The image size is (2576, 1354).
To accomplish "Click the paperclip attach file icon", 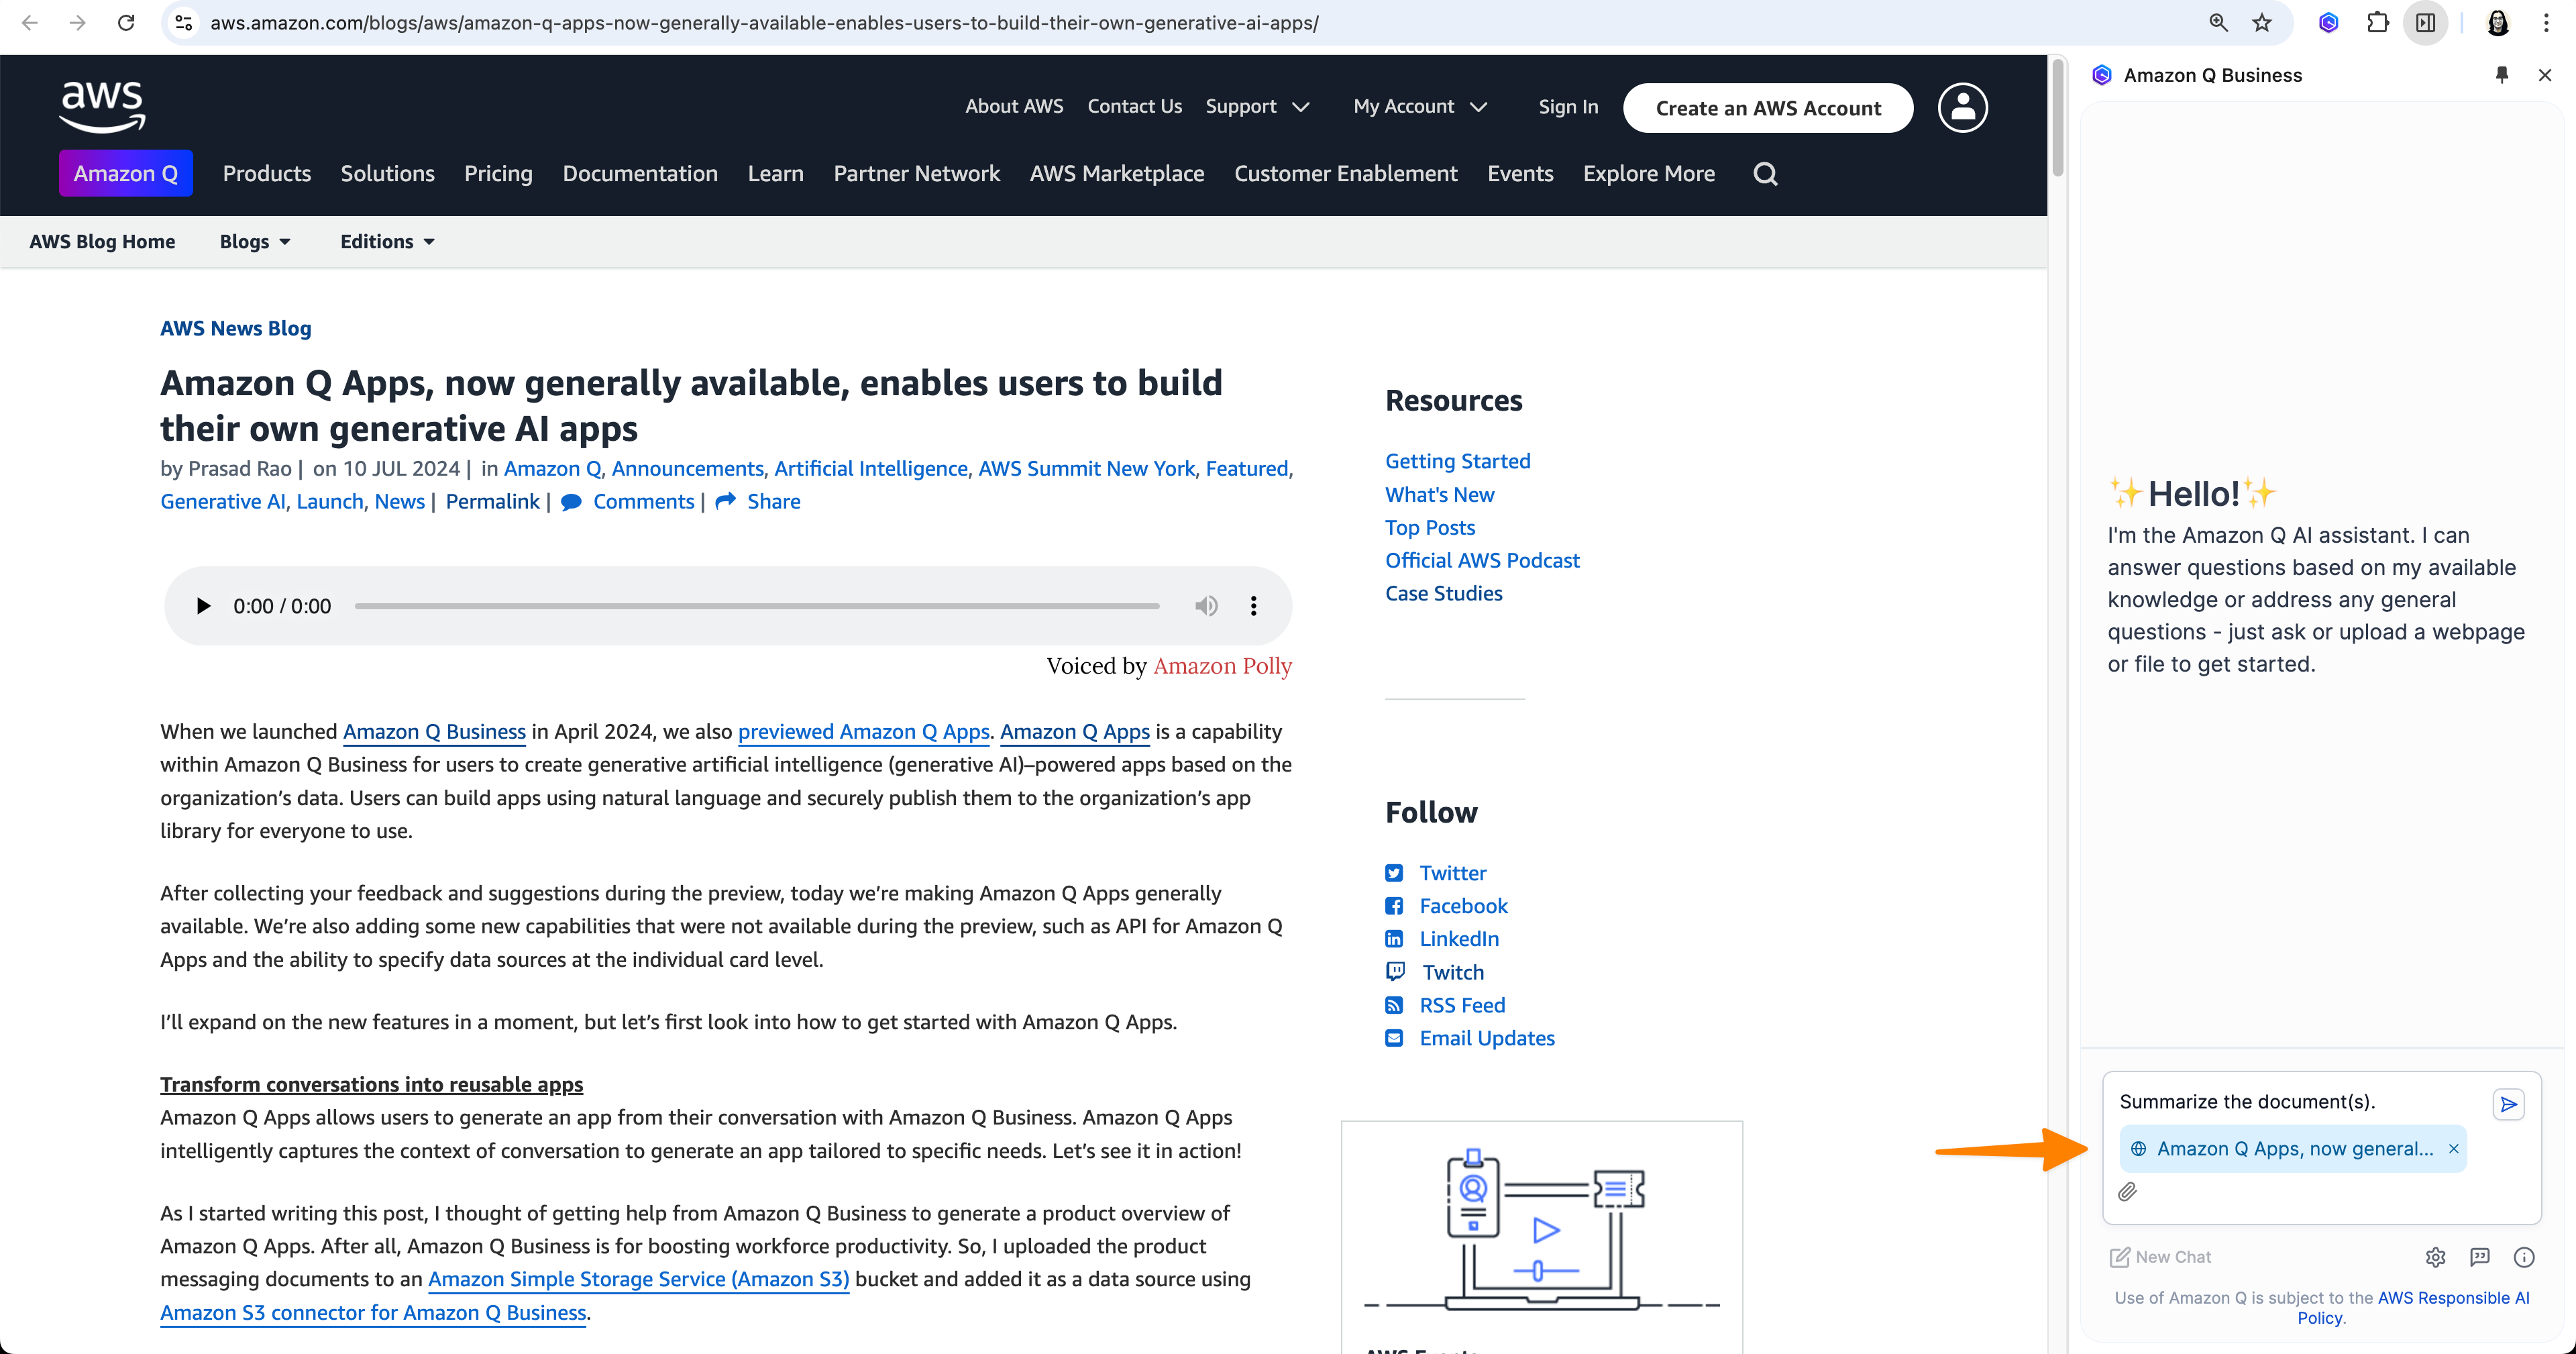I will coord(2127,1191).
